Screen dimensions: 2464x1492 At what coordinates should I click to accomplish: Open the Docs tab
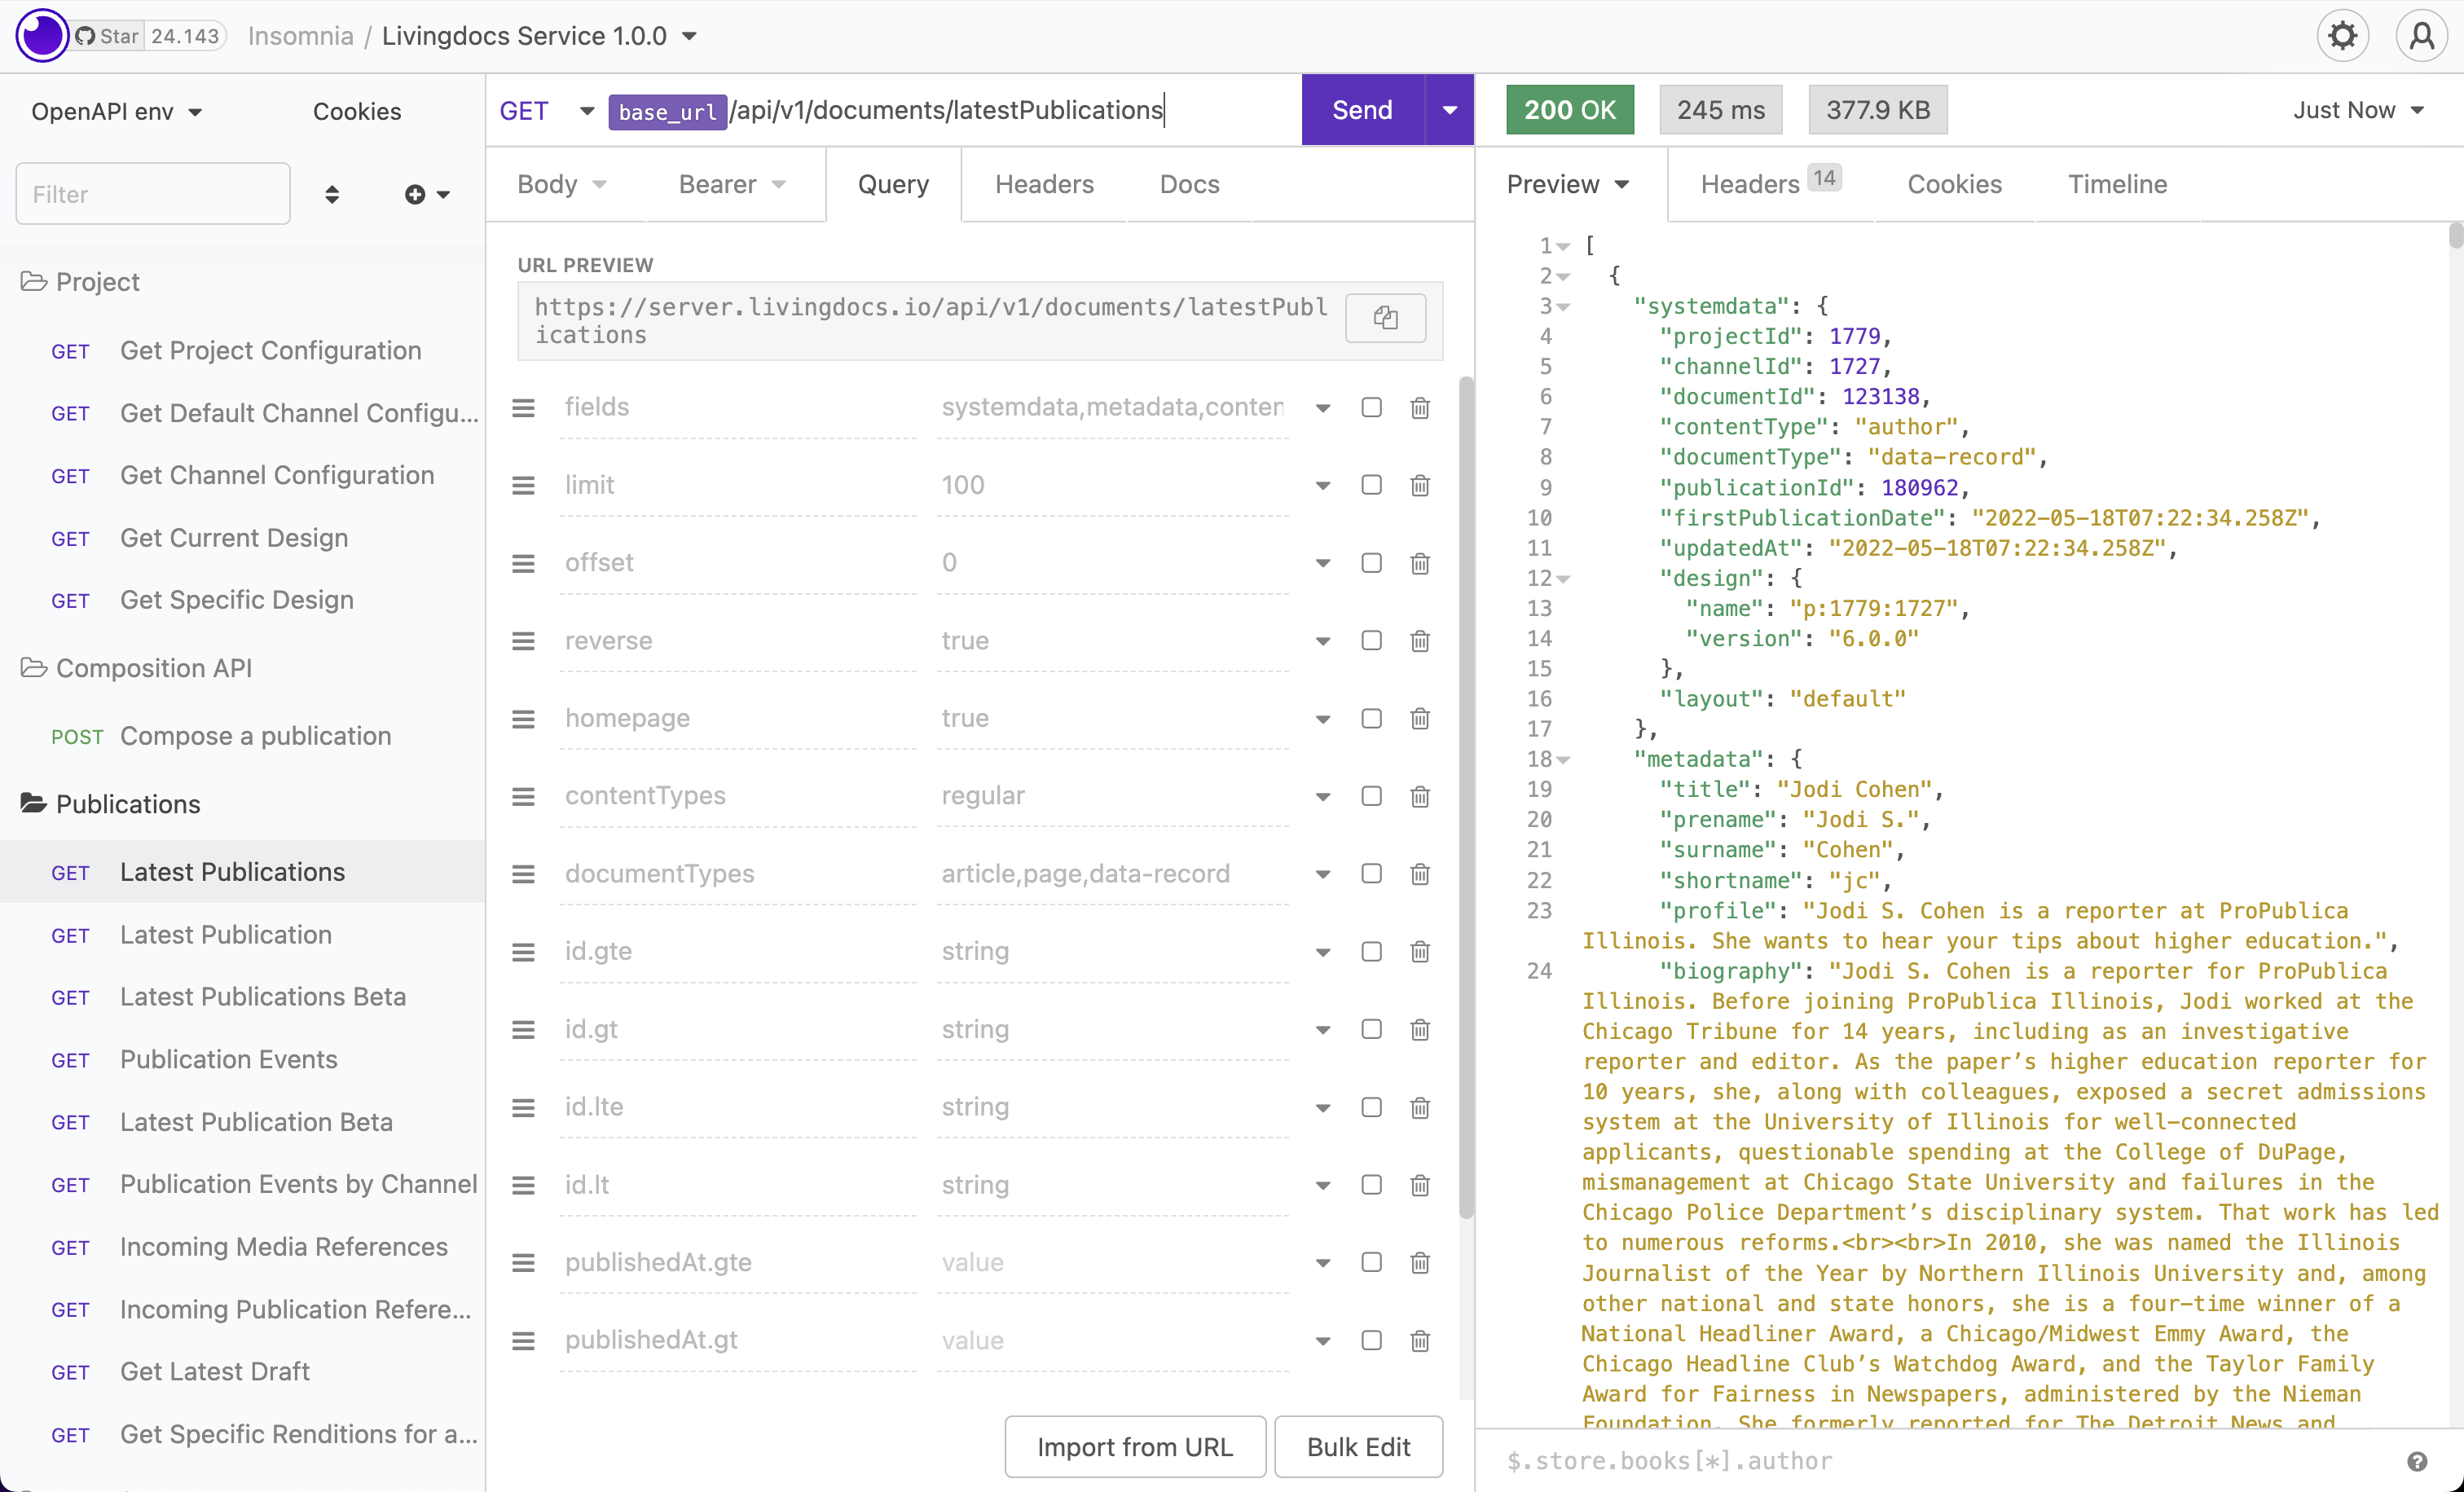1189,184
